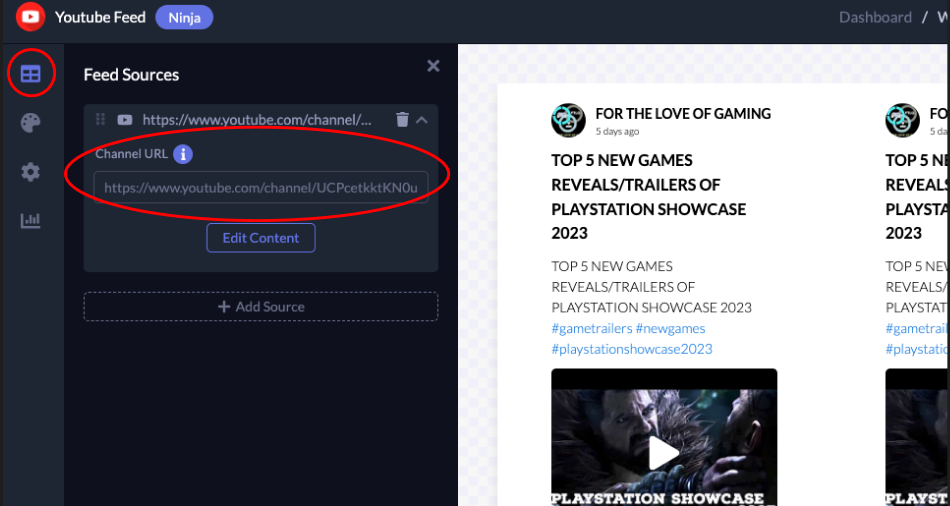
Task: Click the #playstationshowcase2023 hashtag
Action: tap(632, 349)
